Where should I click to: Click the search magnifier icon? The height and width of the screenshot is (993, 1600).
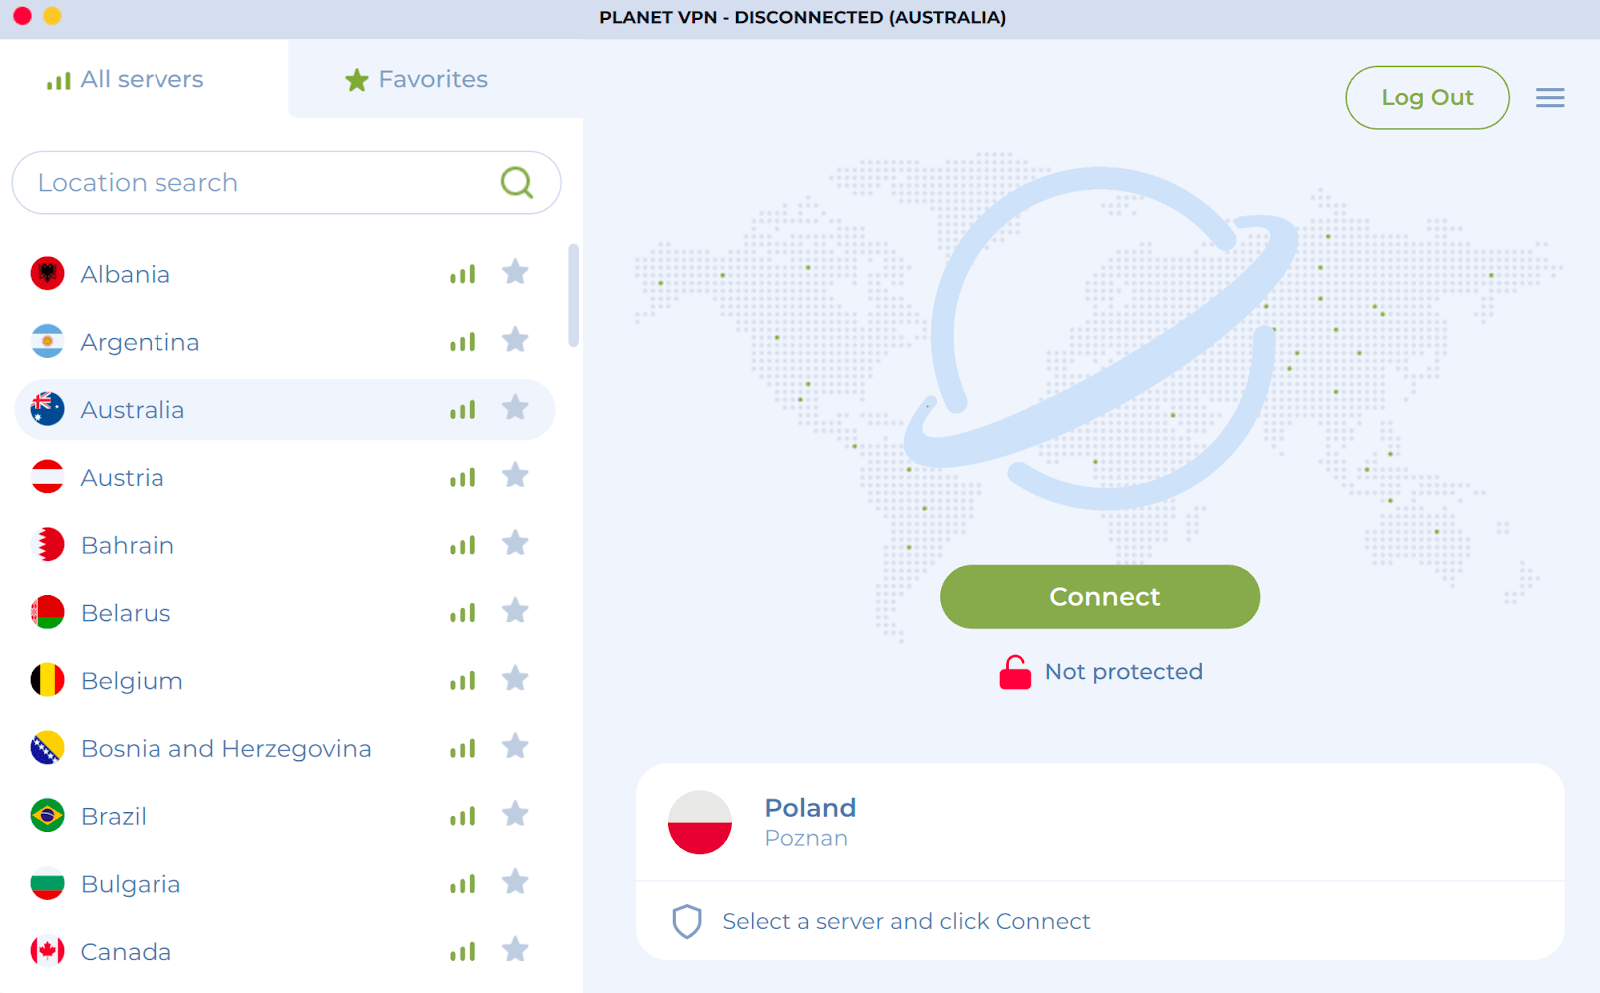[517, 182]
